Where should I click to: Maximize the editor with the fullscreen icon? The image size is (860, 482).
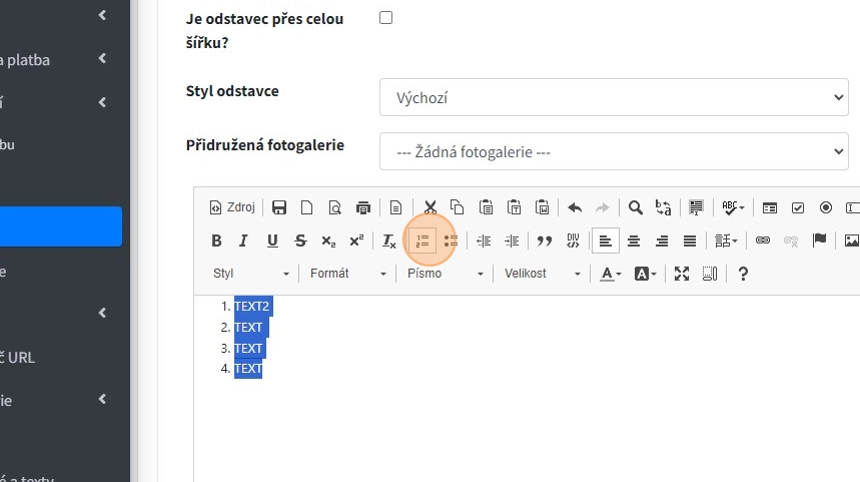682,274
